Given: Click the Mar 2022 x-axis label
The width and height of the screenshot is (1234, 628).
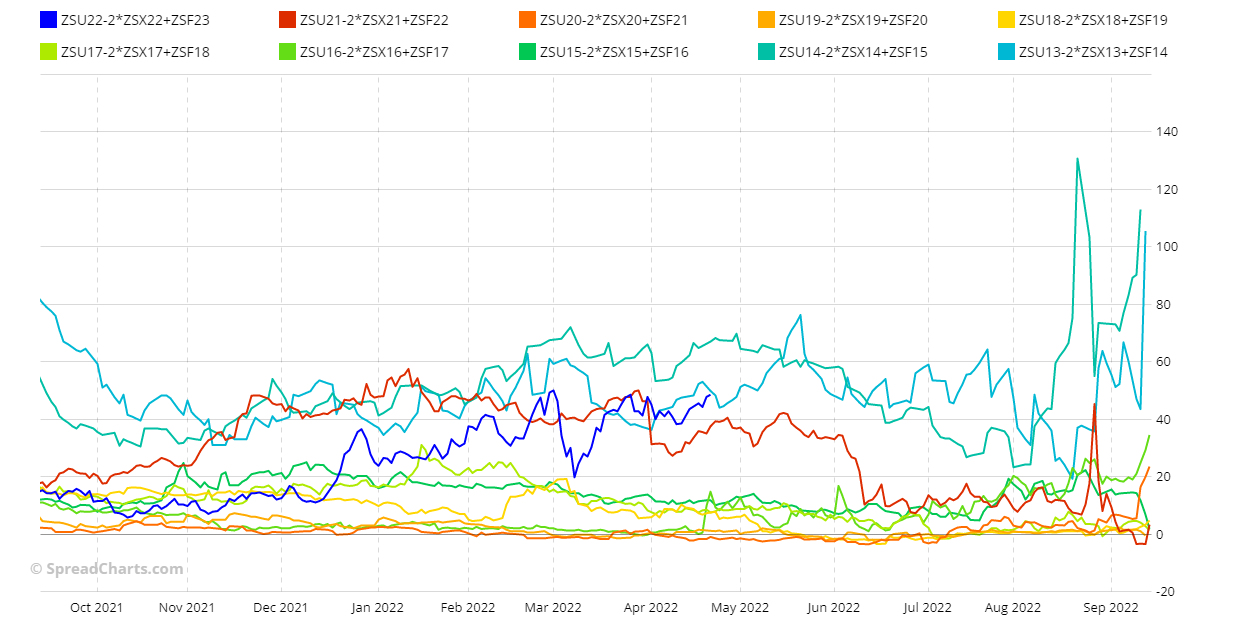Looking at the screenshot, I should [553, 607].
